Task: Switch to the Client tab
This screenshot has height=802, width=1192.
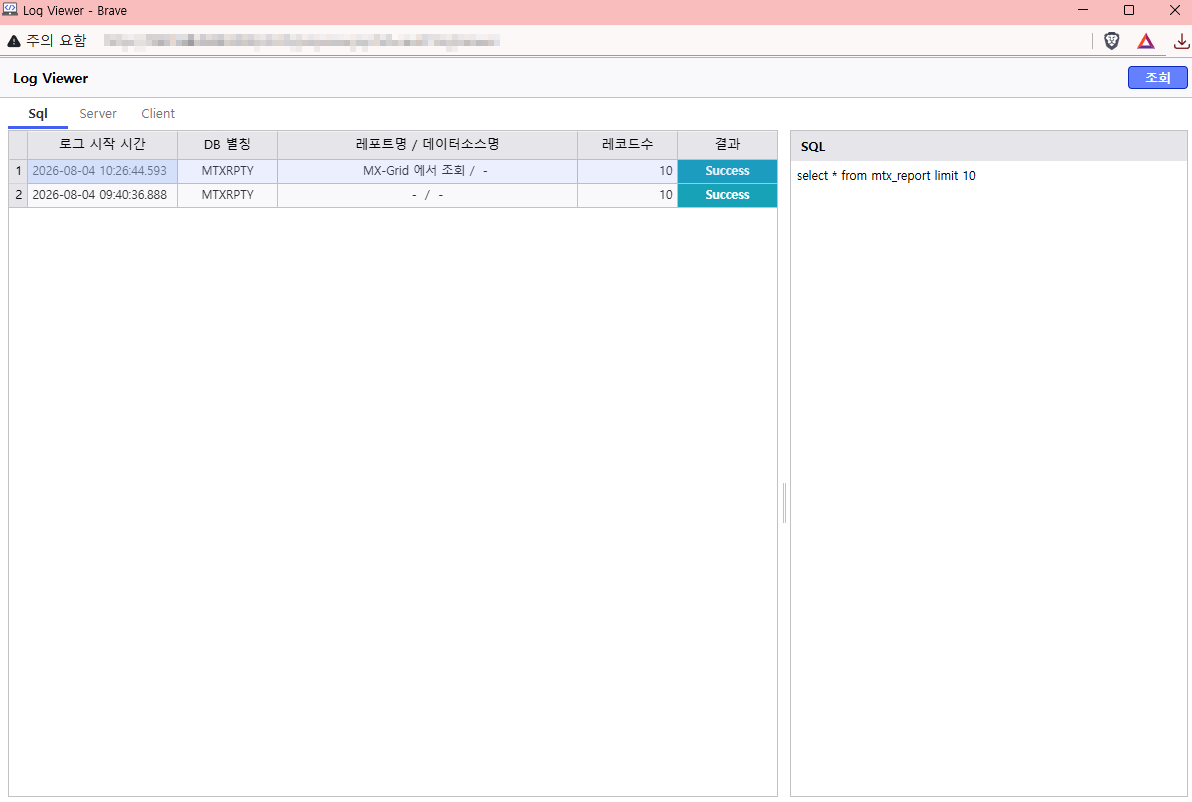Action: [x=158, y=113]
